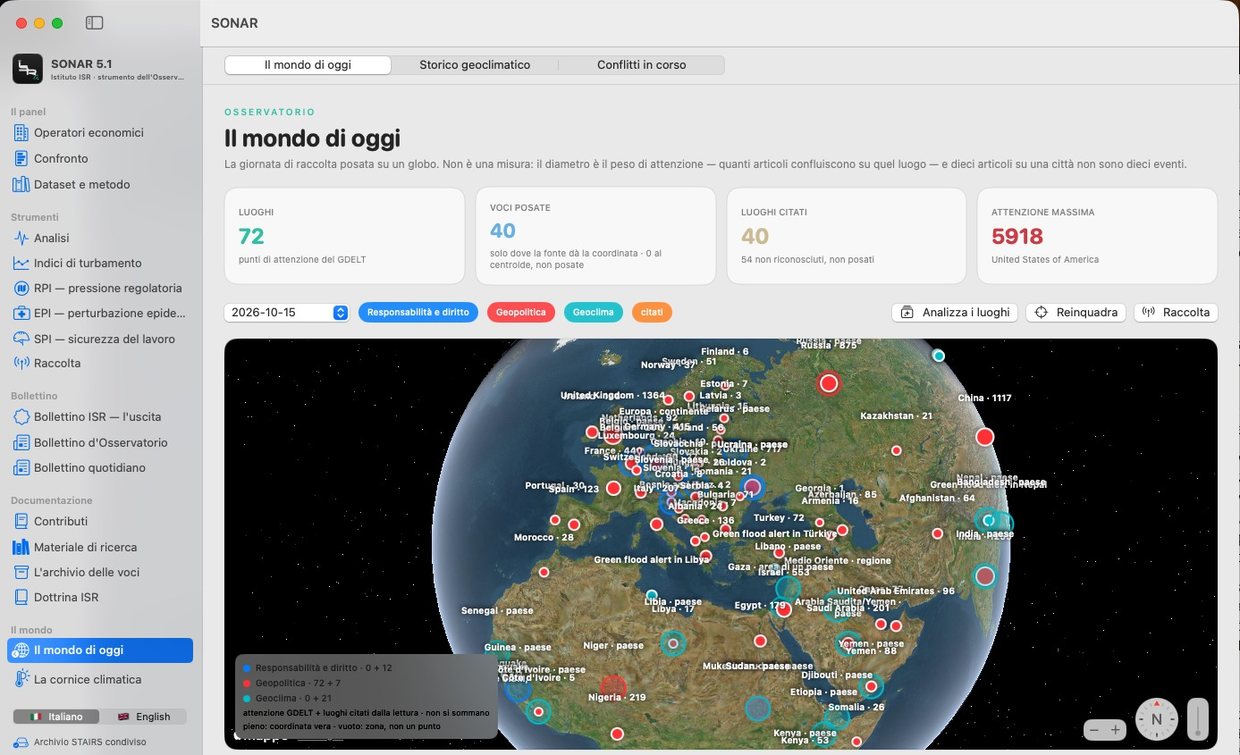The height and width of the screenshot is (755, 1240).
Task: Click the Reinquadra button
Action: click(x=1076, y=312)
